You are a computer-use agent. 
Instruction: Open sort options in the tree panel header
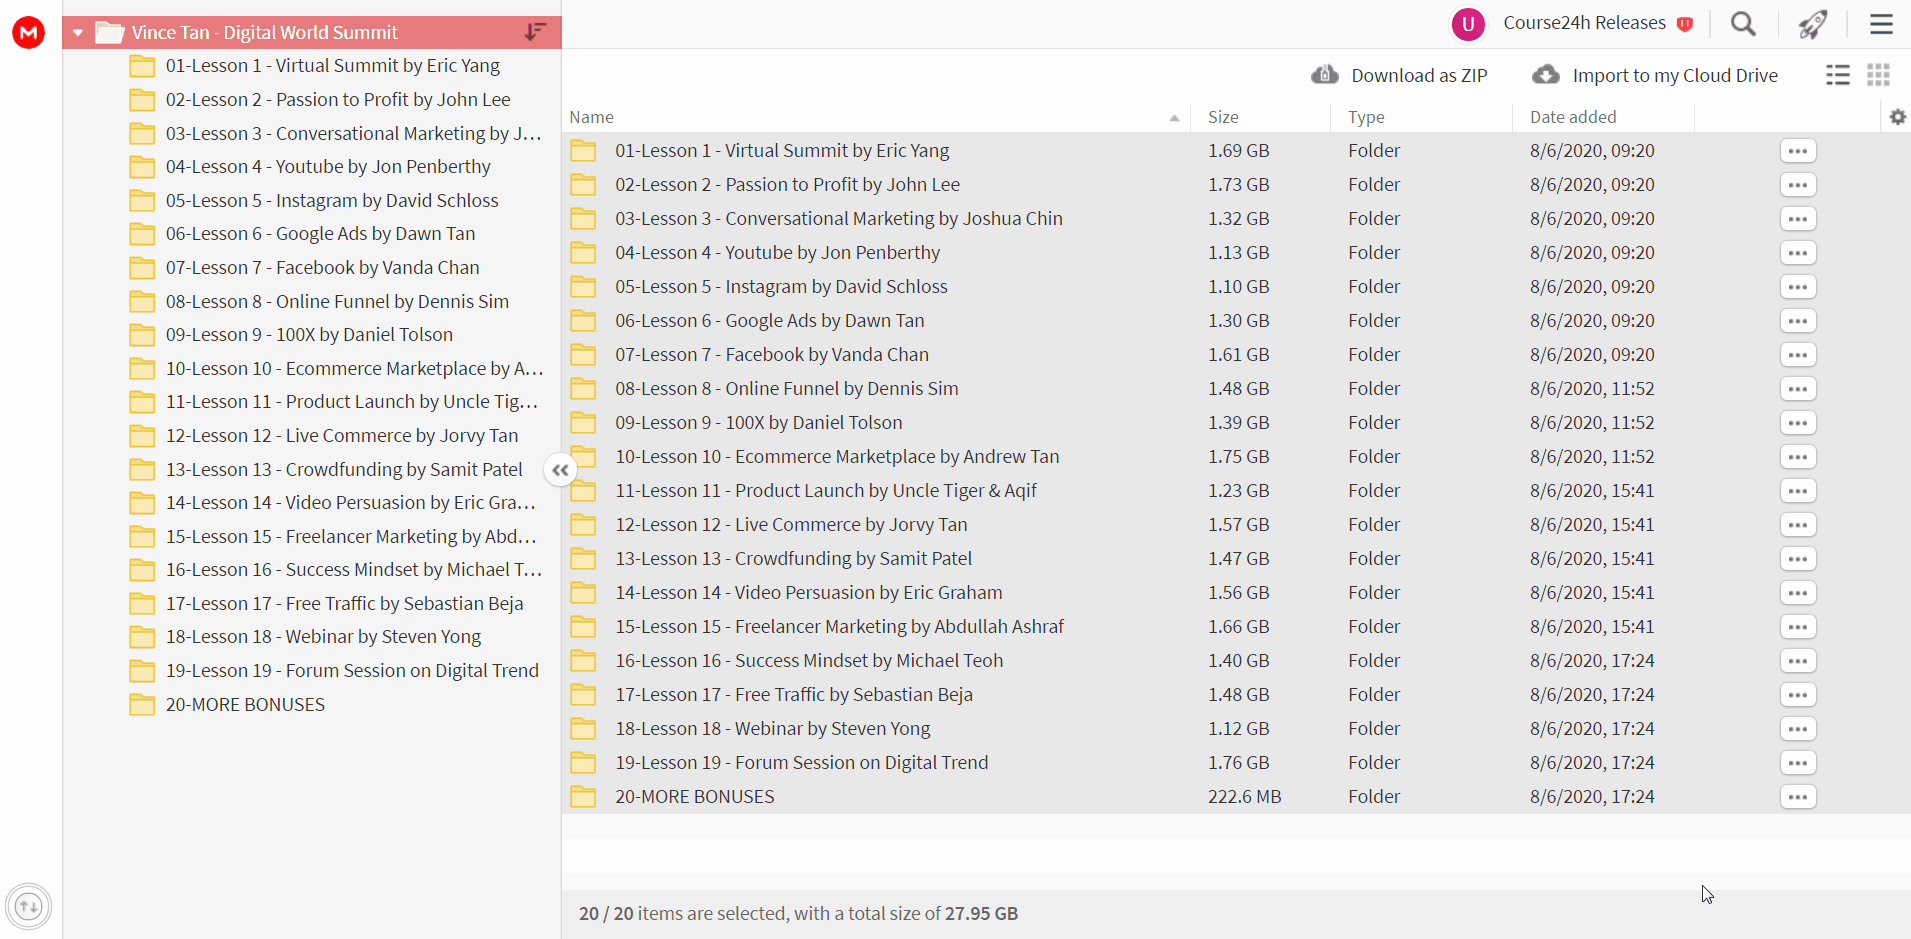click(535, 32)
